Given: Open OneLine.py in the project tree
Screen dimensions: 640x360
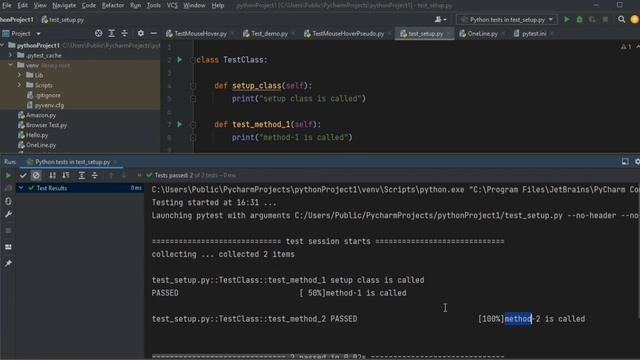Looking at the screenshot, I should tap(37, 145).
